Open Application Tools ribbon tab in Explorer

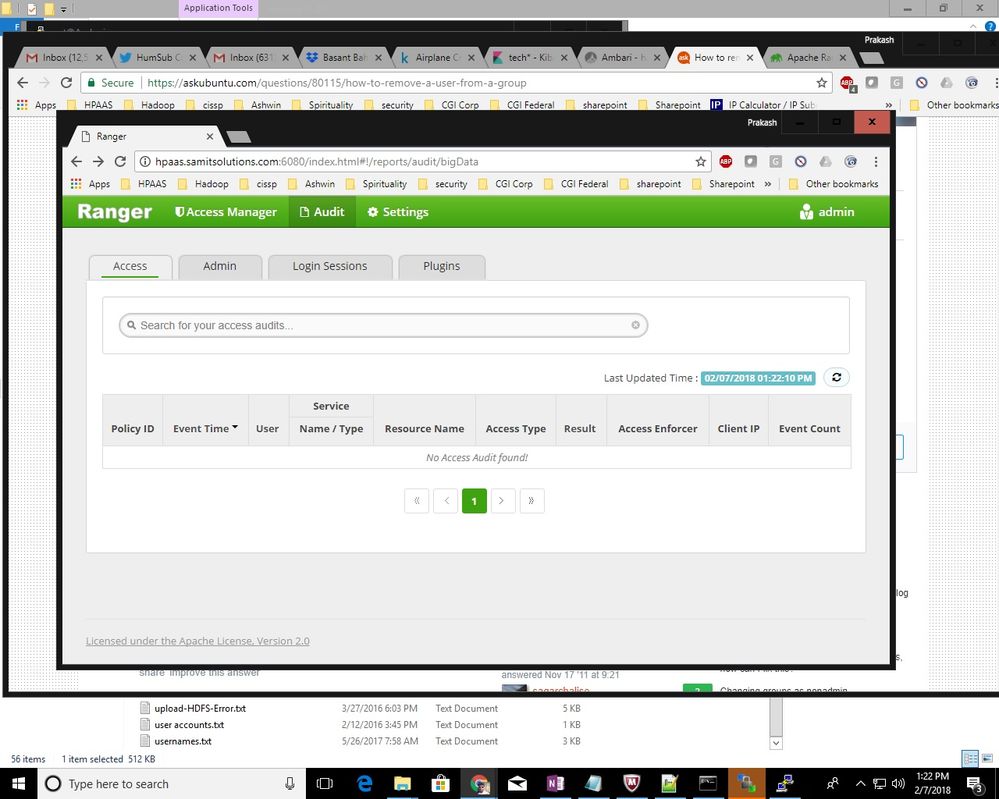pyautogui.click(x=218, y=8)
